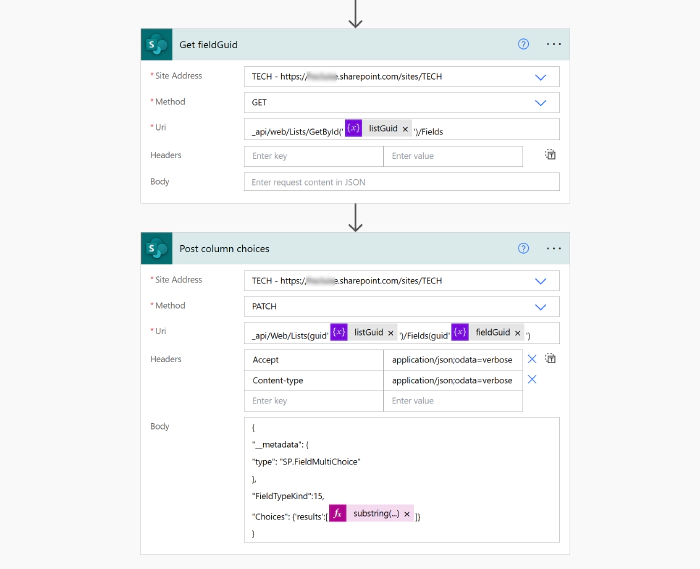This screenshot has width=700, height=569.
Task: Expand PATCH Method dropdown
Action: 541,307
